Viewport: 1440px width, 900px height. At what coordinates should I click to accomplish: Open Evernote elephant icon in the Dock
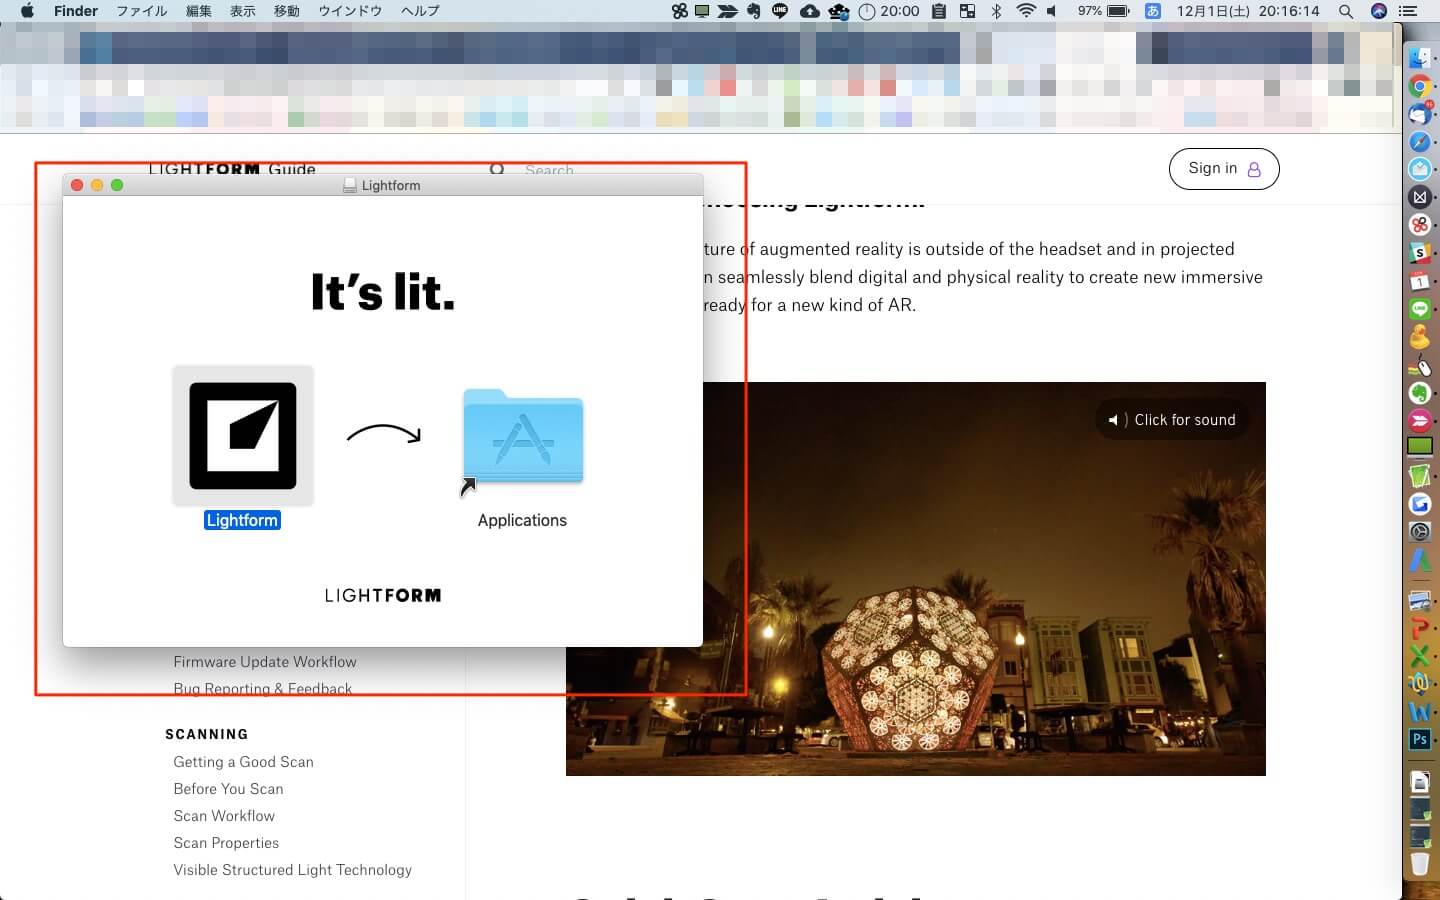(x=1419, y=393)
